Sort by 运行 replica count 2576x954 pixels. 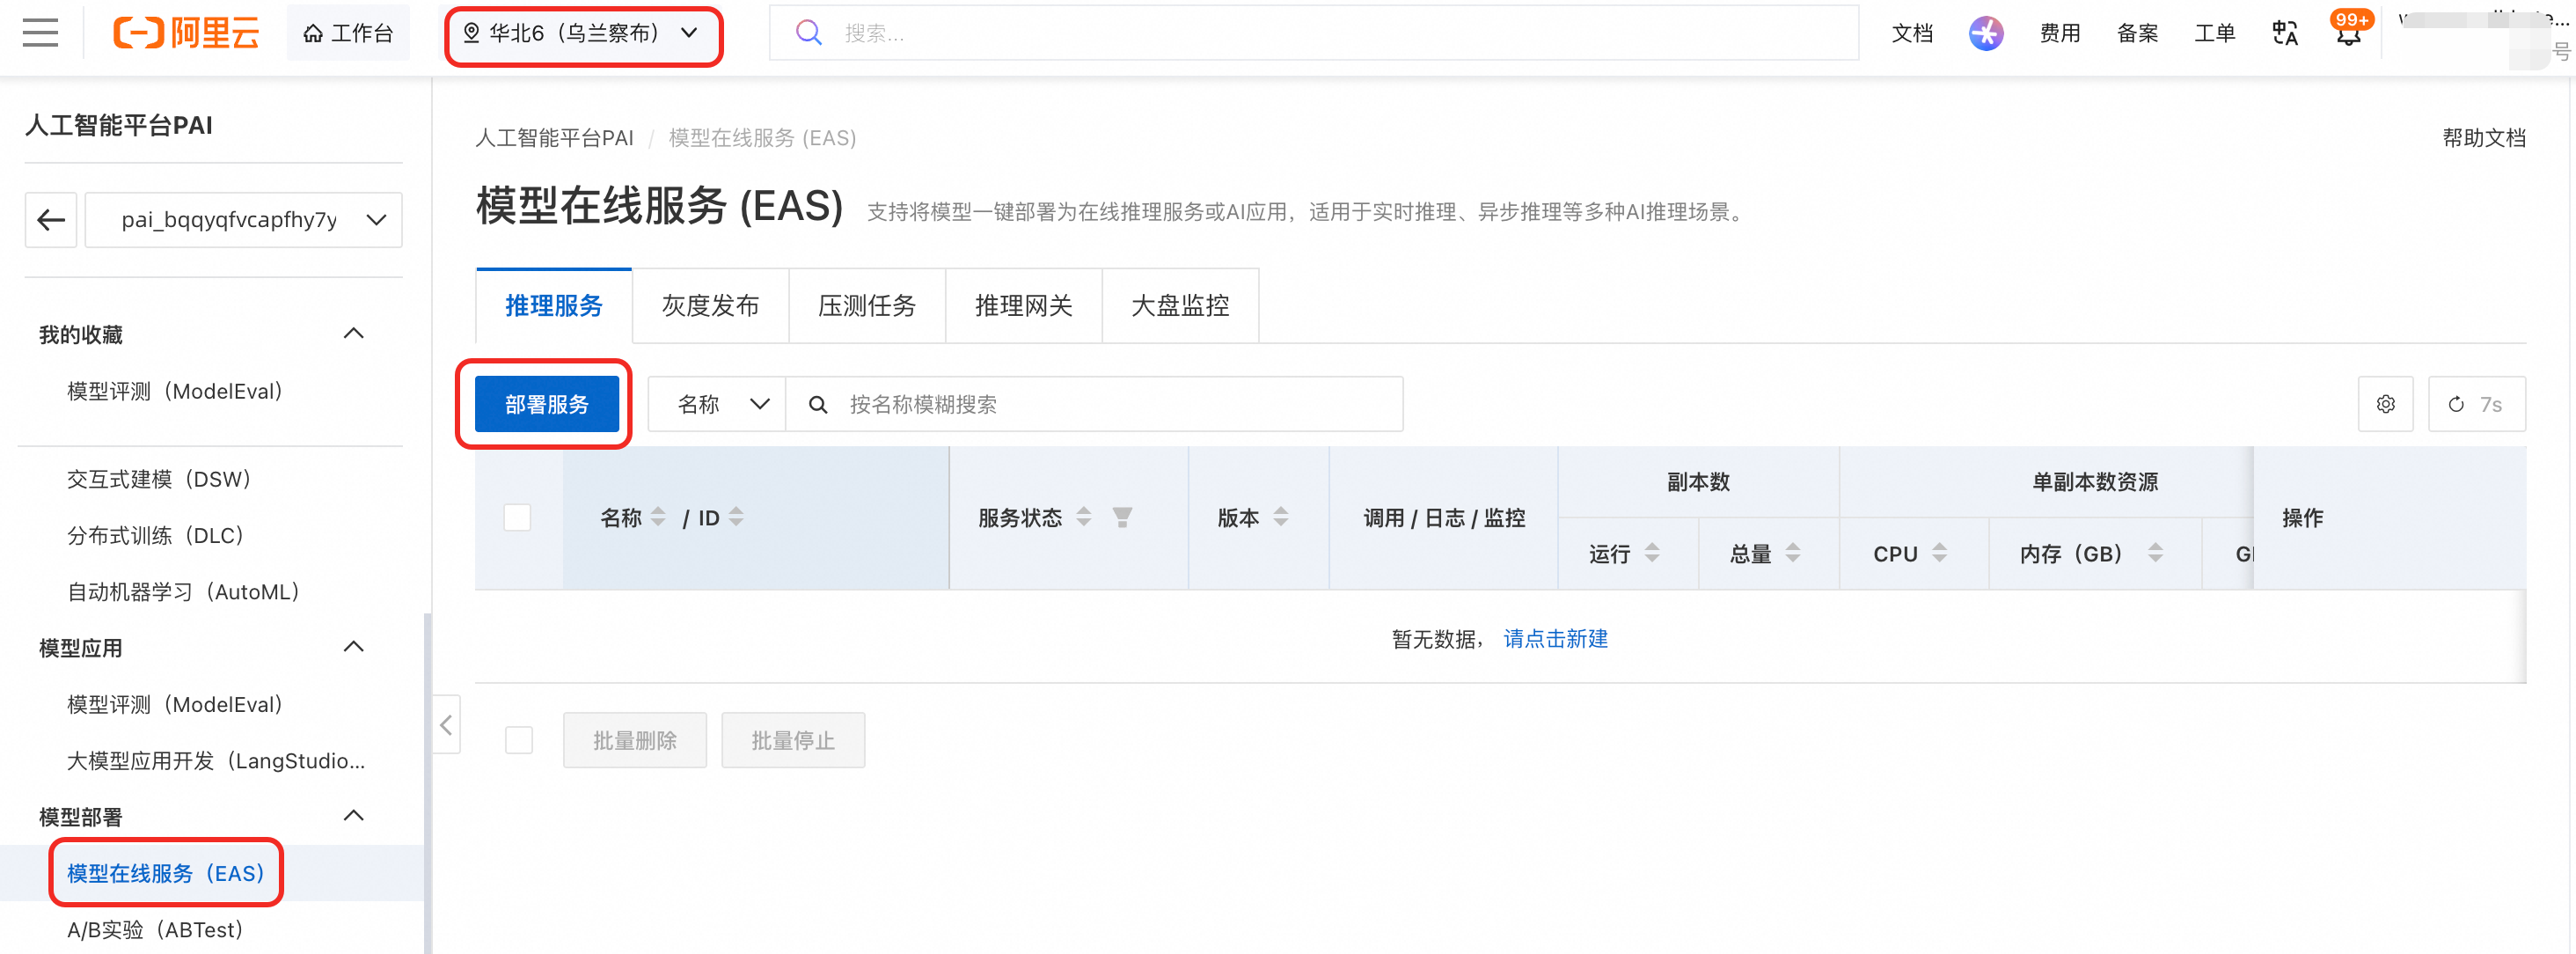1652,553
